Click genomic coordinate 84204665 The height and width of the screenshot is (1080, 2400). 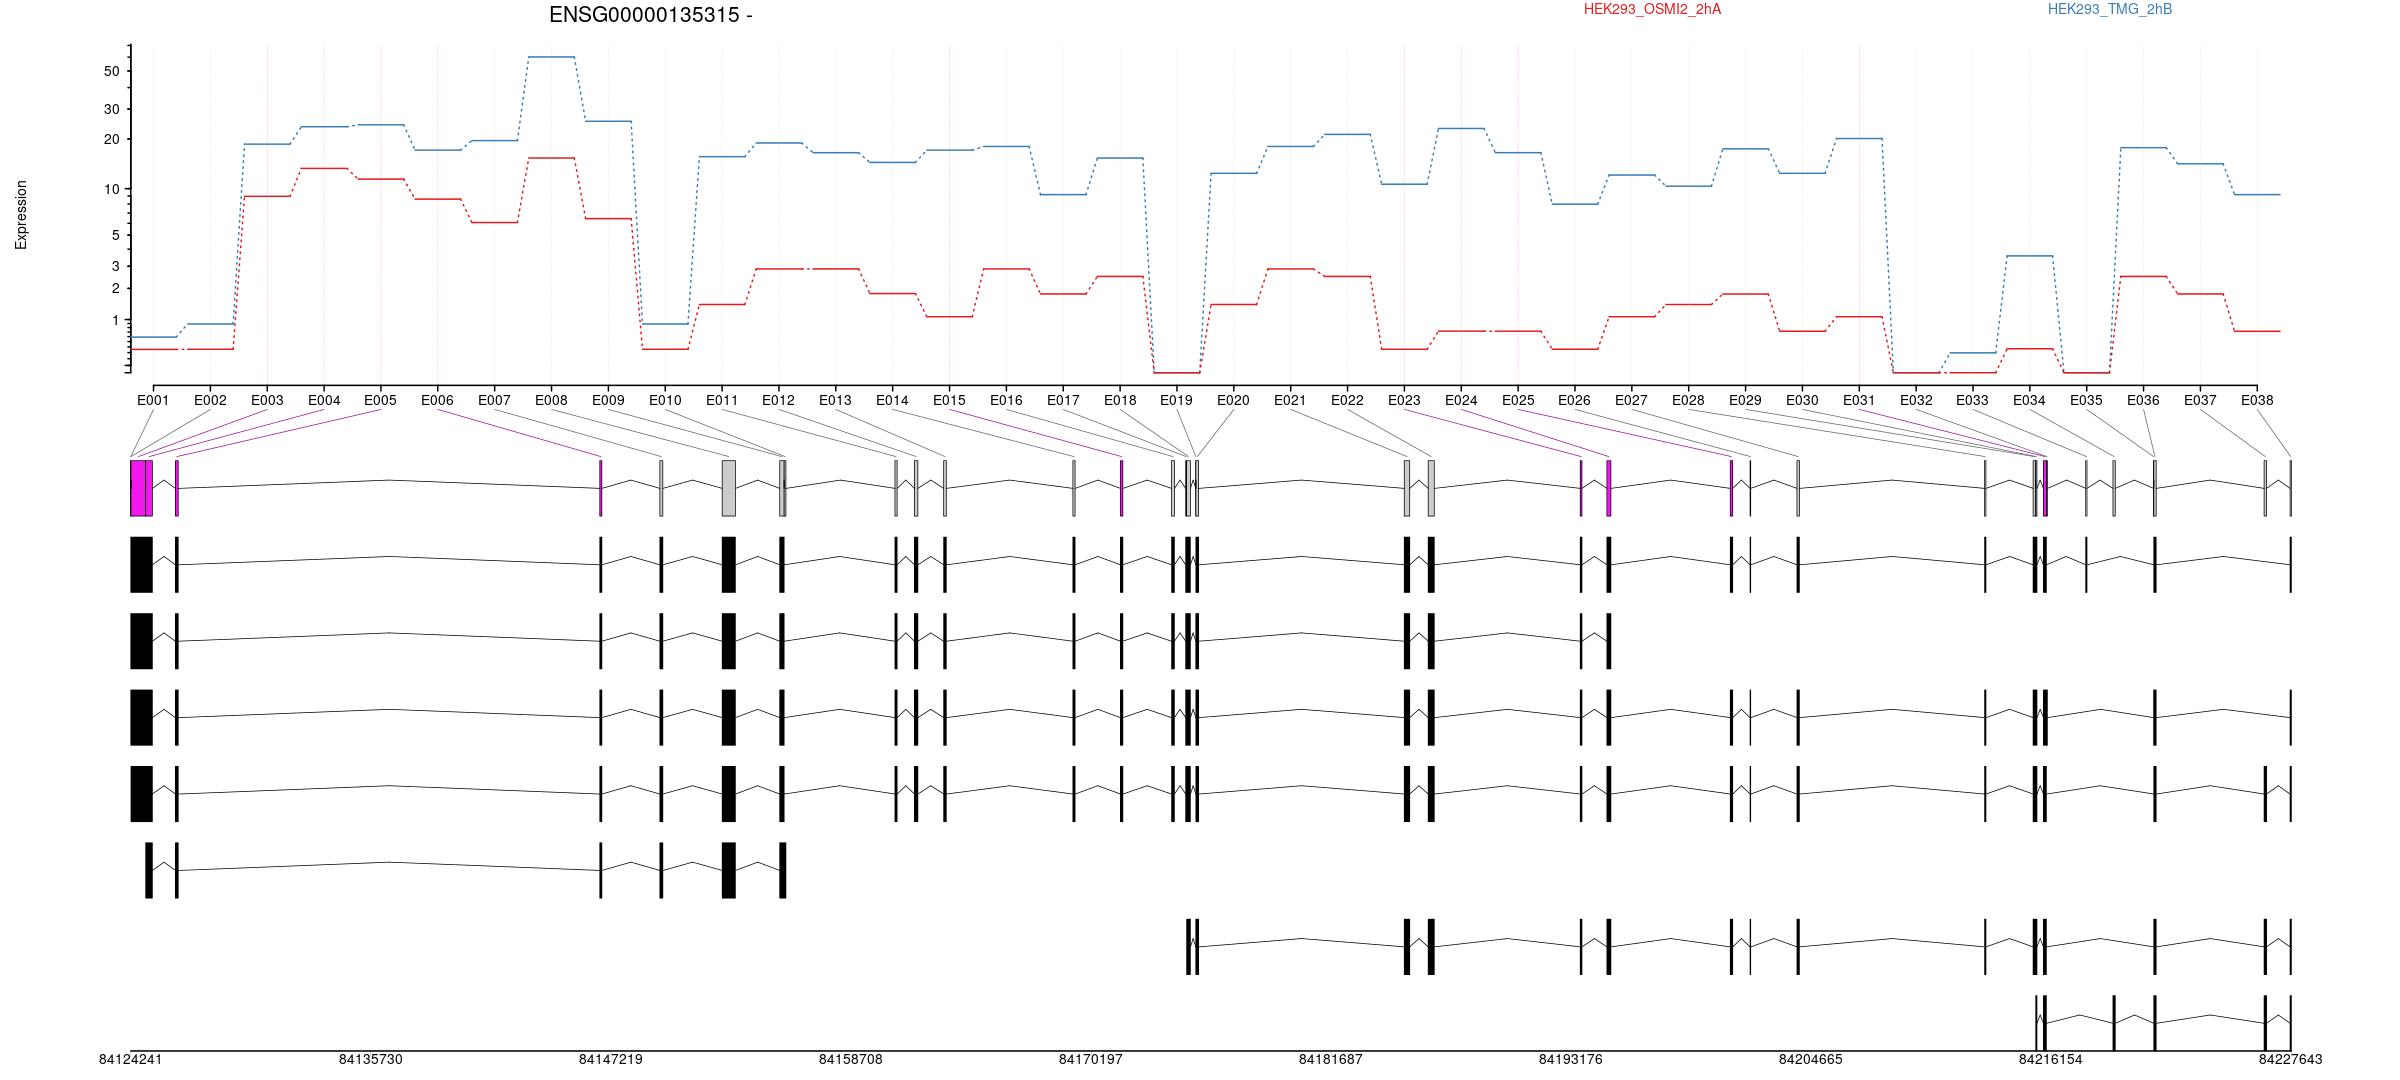[1811, 1059]
